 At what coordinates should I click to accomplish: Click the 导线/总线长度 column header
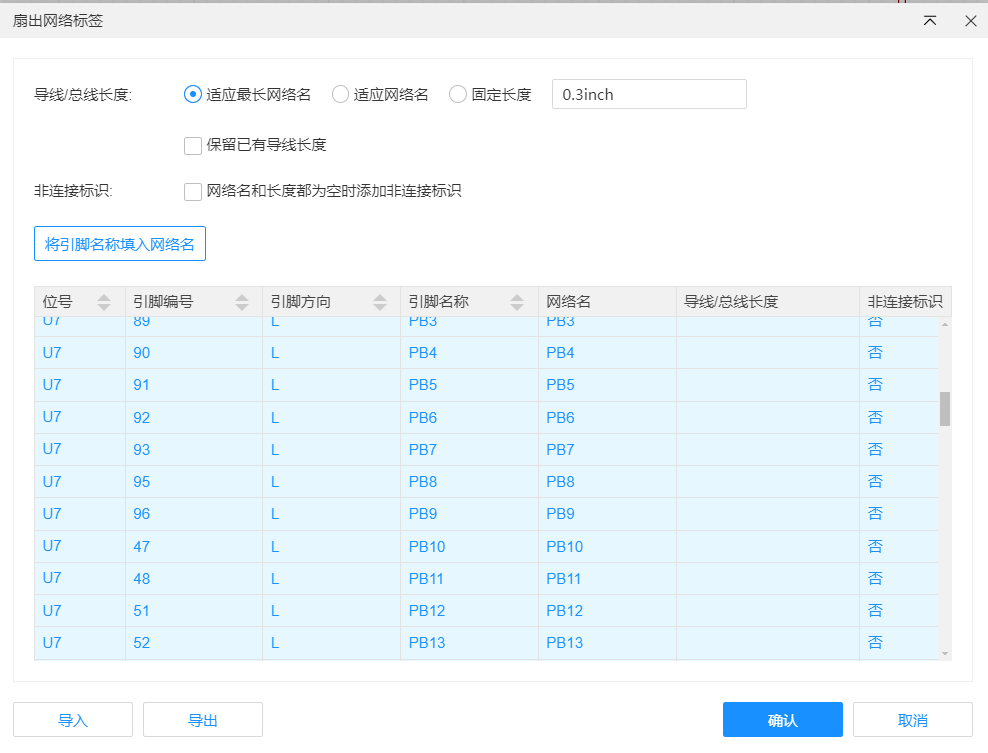tap(767, 302)
